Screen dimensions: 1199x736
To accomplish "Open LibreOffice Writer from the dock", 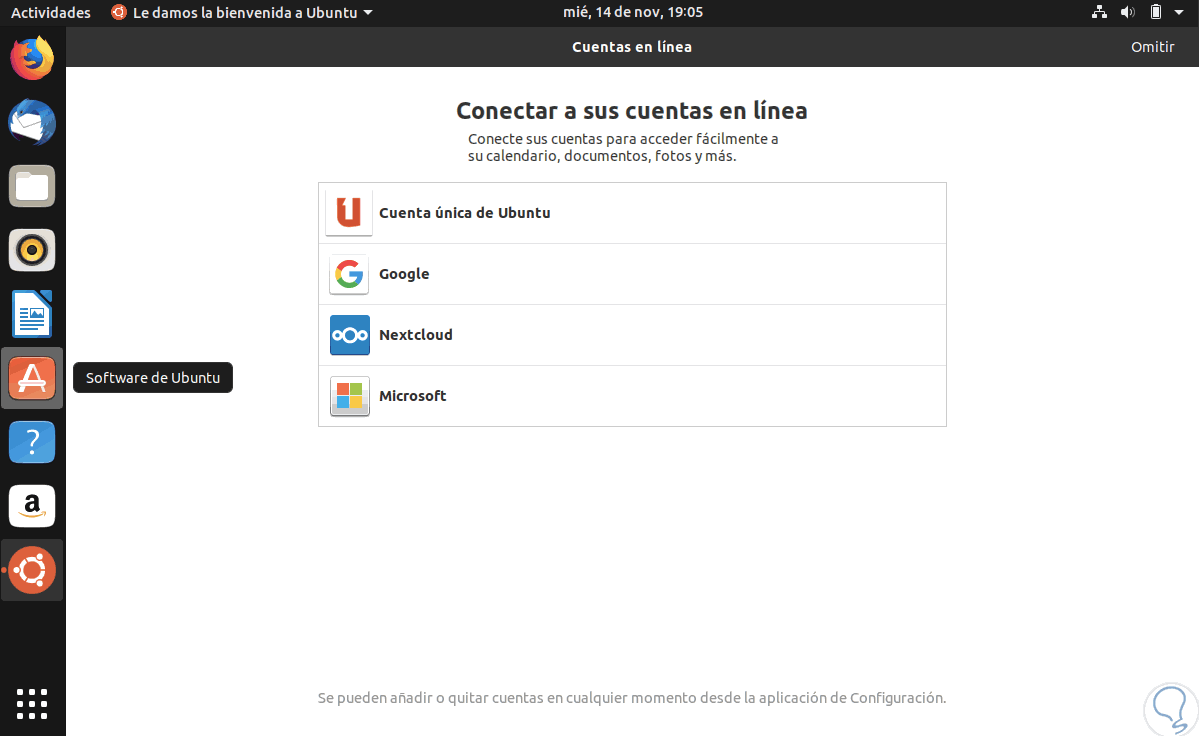I will [32, 314].
